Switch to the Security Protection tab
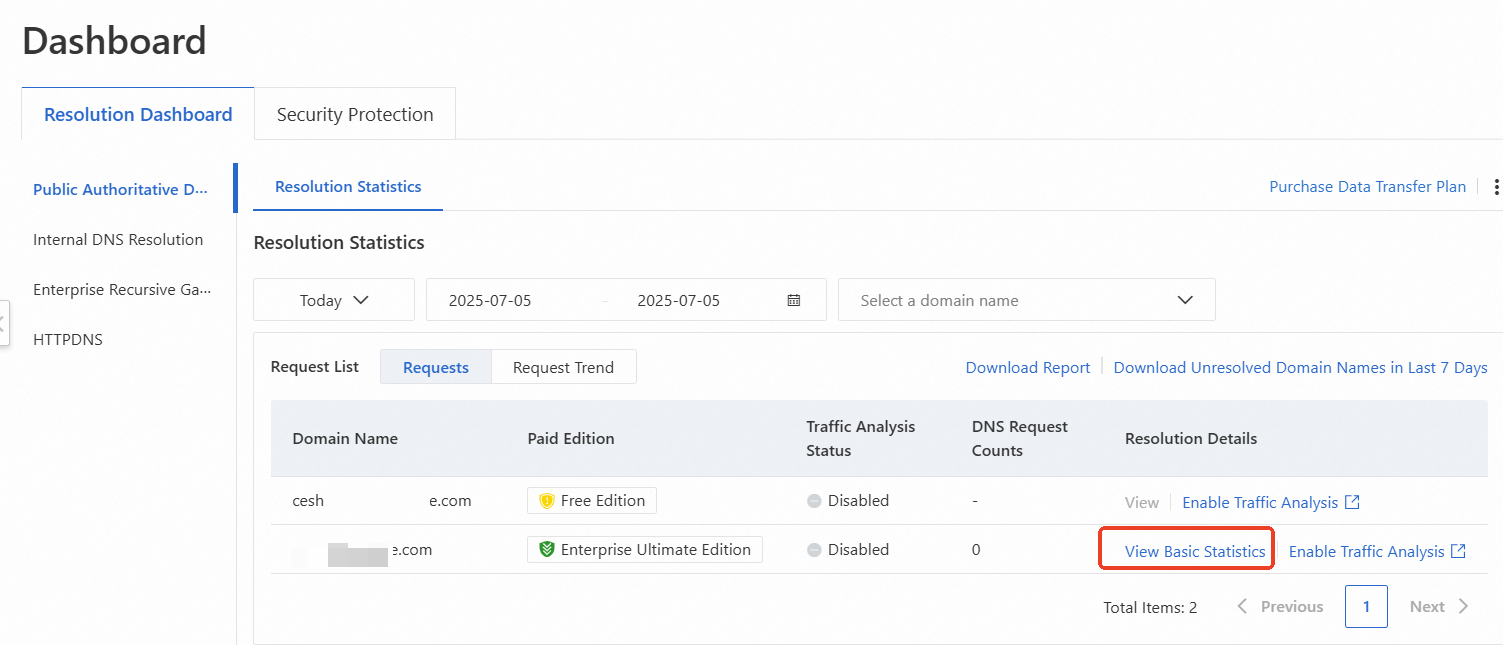This screenshot has width=1503, height=645. tap(354, 113)
